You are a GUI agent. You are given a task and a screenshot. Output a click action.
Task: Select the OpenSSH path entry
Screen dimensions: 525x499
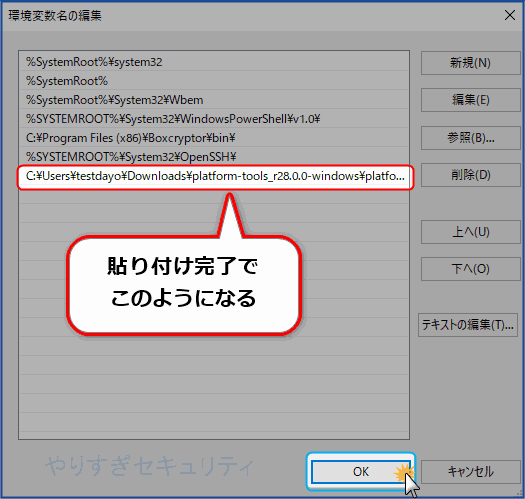coord(214,157)
